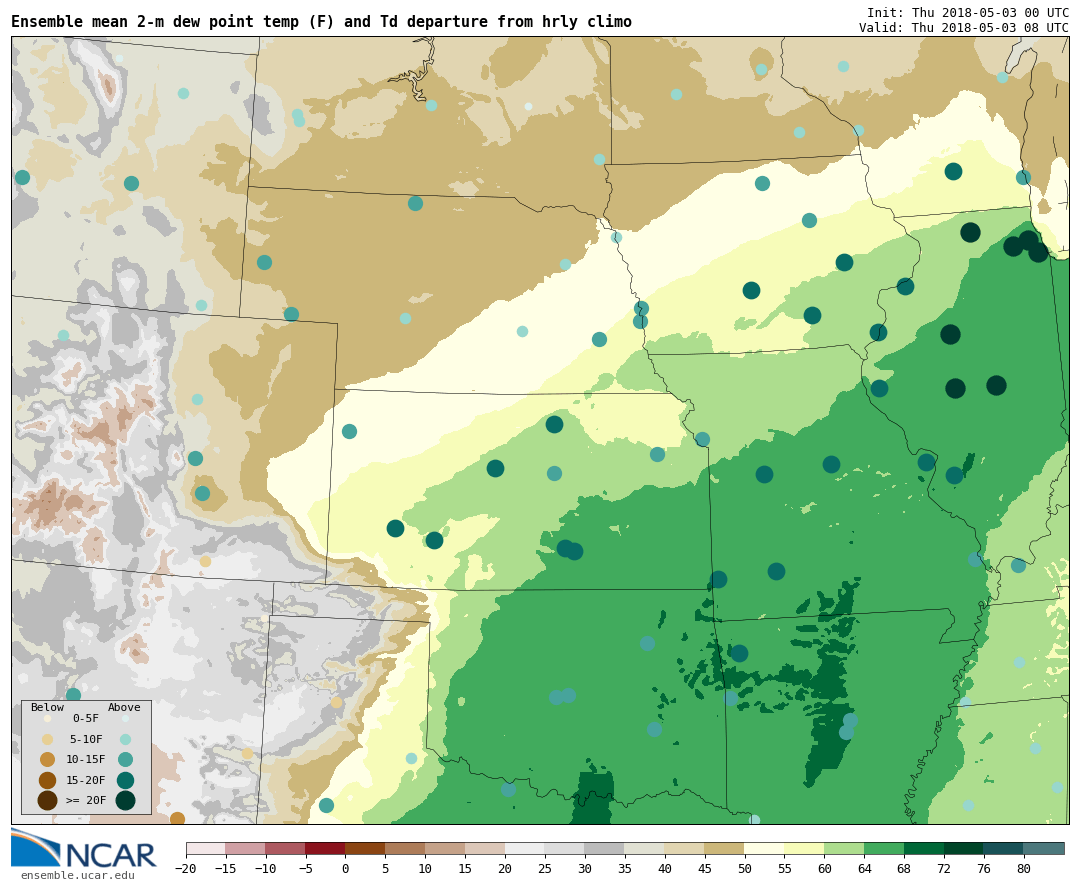Image resolution: width=1080 pixels, height=887 pixels.
Task: Click the '68' colorbar tick label
Action: (x=904, y=868)
